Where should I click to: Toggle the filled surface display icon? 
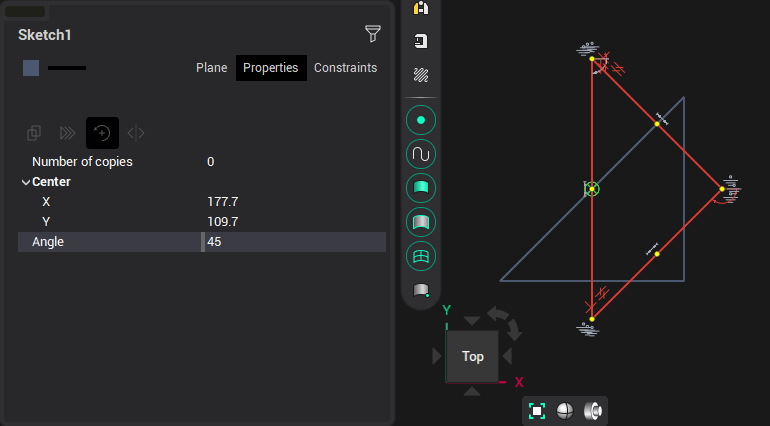coord(421,188)
